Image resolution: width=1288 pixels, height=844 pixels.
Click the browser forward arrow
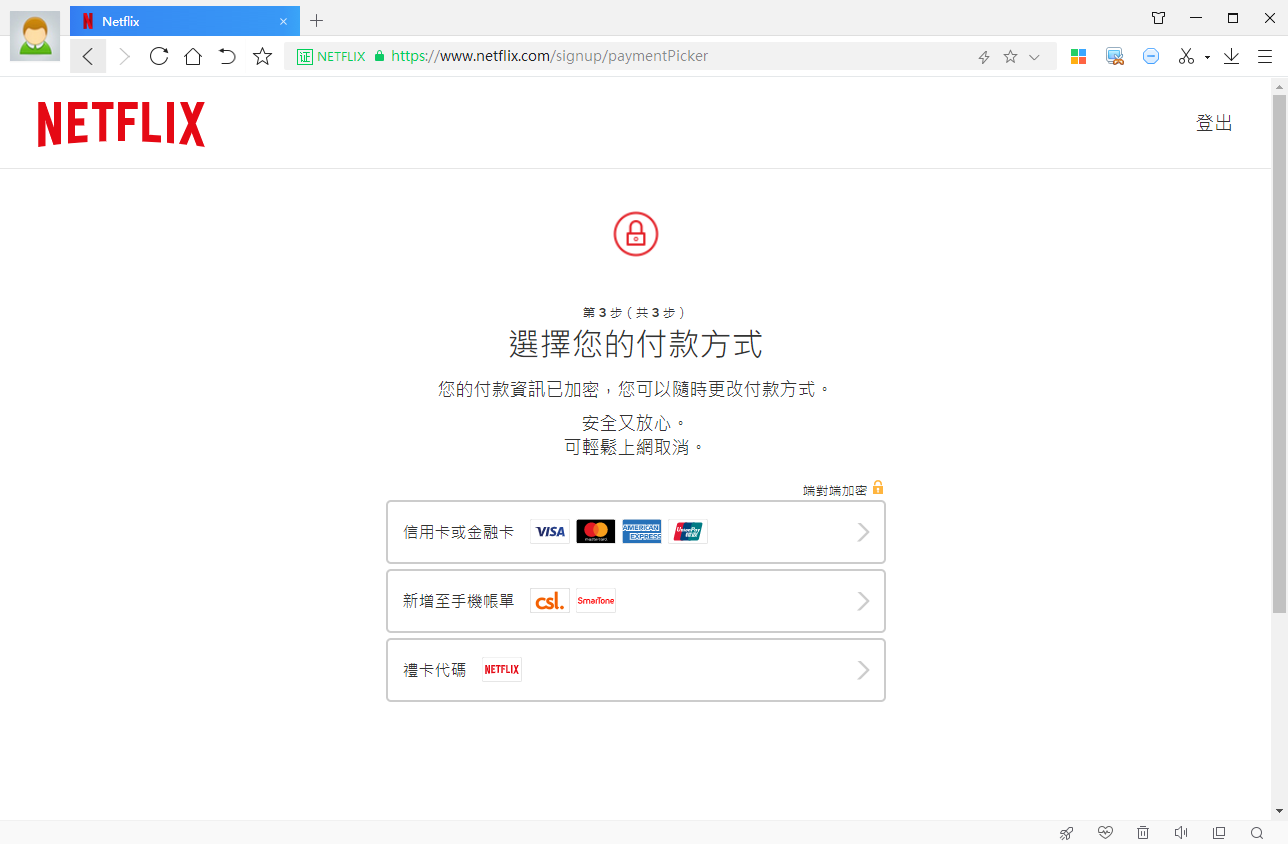[124, 57]
